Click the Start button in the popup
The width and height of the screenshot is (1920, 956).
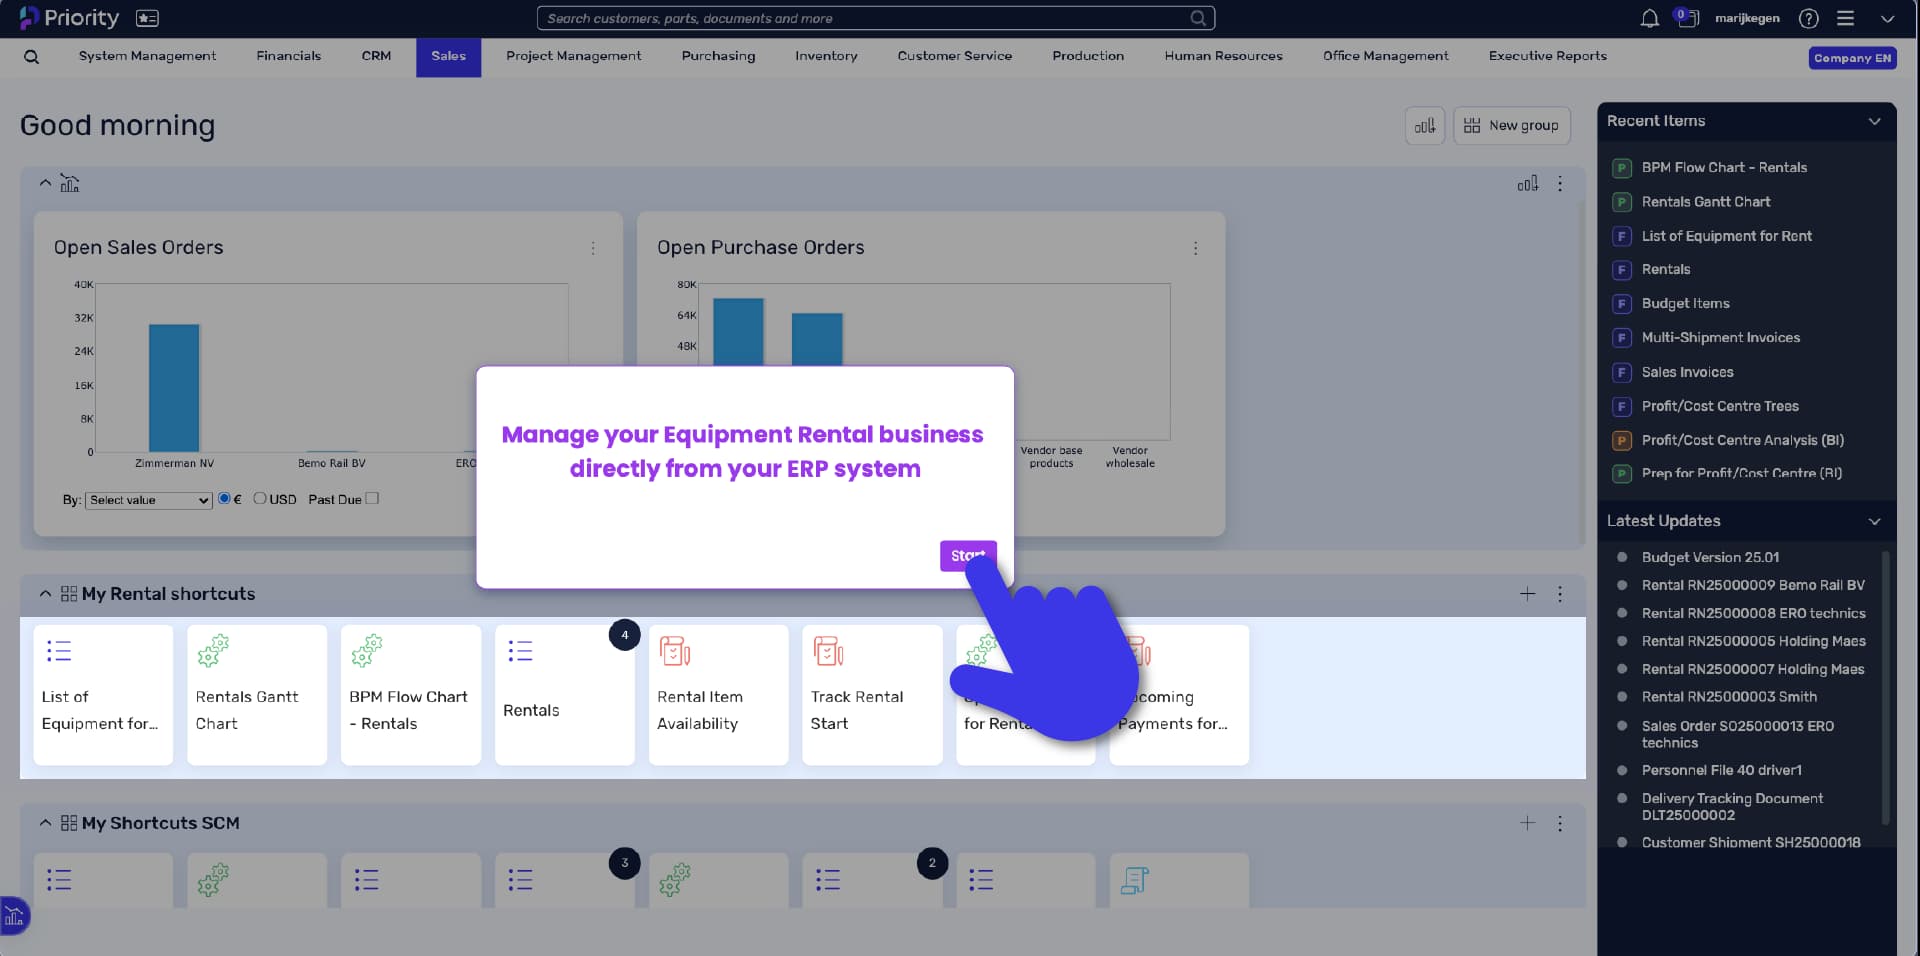[x=967, y=555]
